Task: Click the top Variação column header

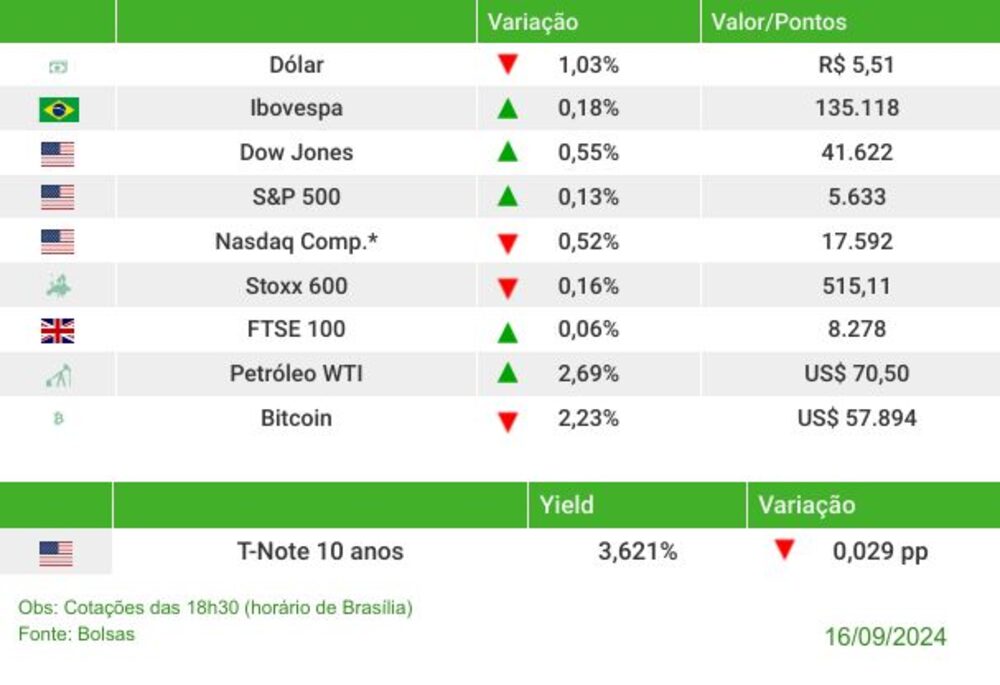Action: (x=533, y=22)
